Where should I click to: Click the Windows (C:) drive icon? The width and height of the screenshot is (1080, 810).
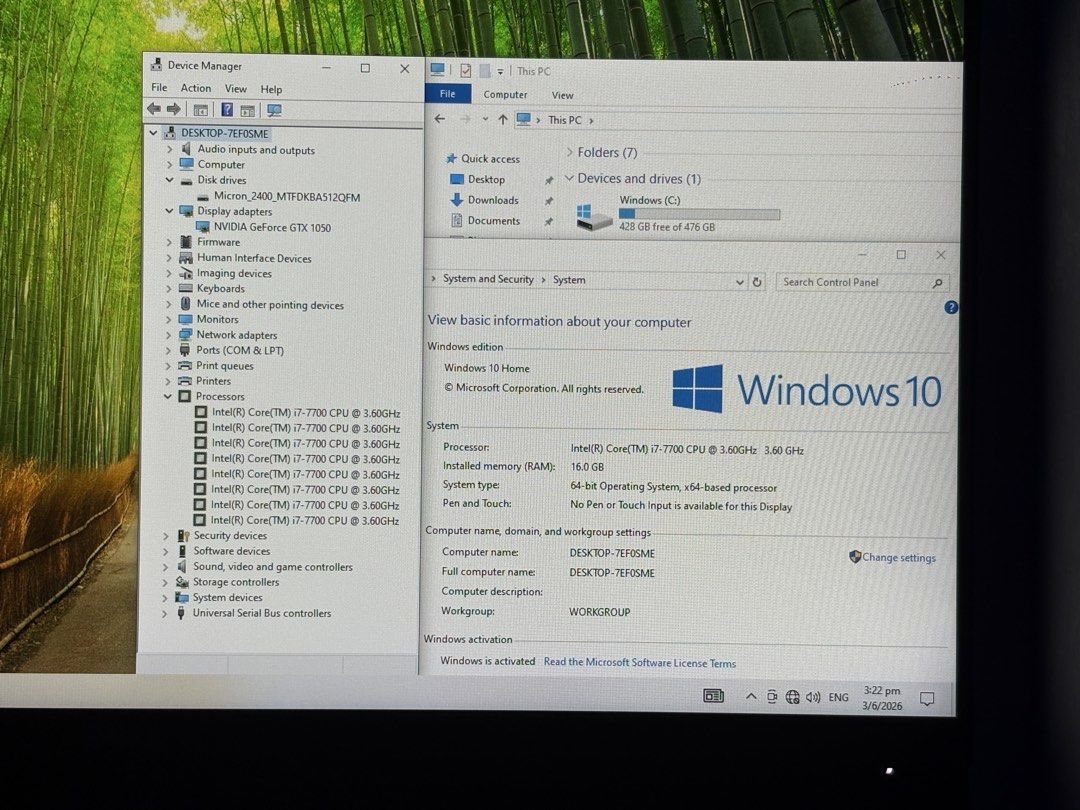[594, 217]
